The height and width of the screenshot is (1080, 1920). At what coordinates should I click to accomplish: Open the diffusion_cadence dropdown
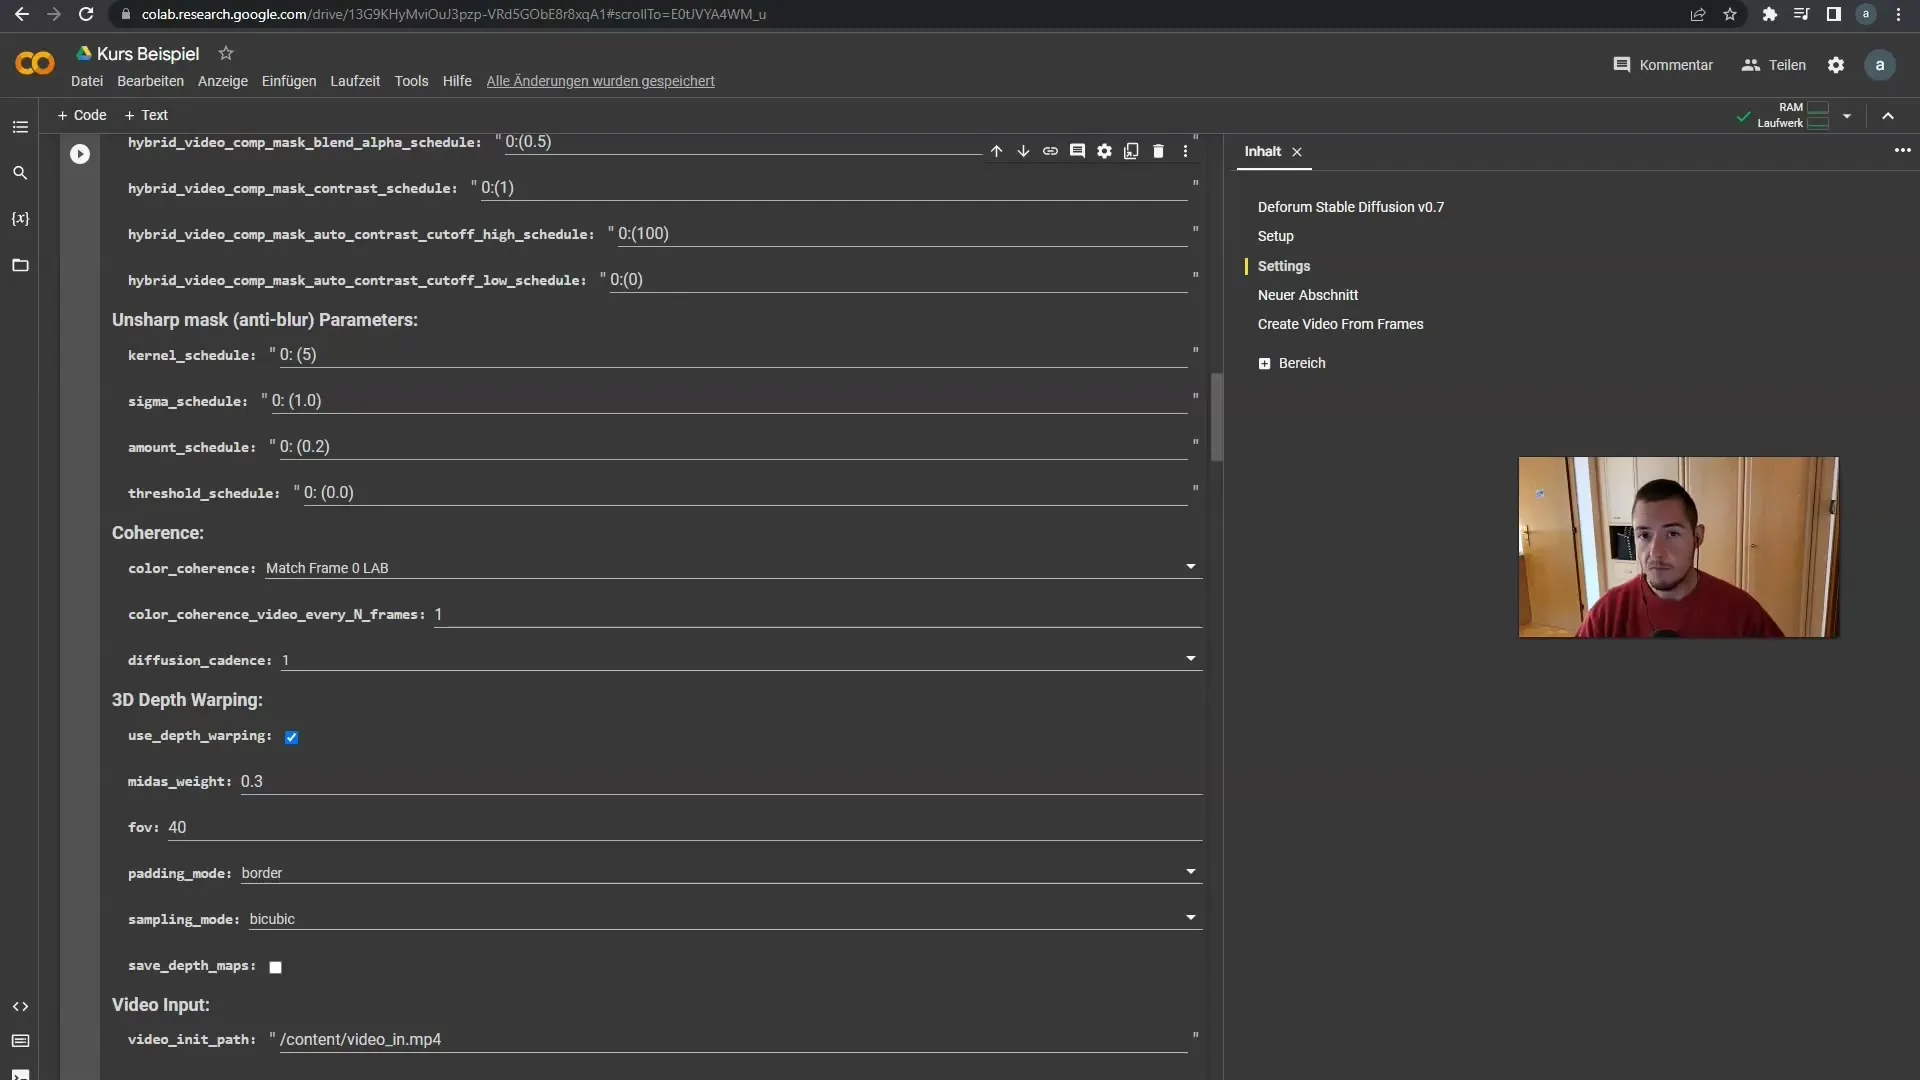(740, 660)
